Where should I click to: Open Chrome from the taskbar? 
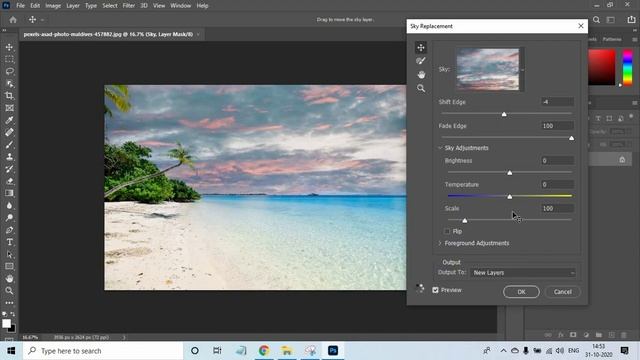tap(264, 351)
